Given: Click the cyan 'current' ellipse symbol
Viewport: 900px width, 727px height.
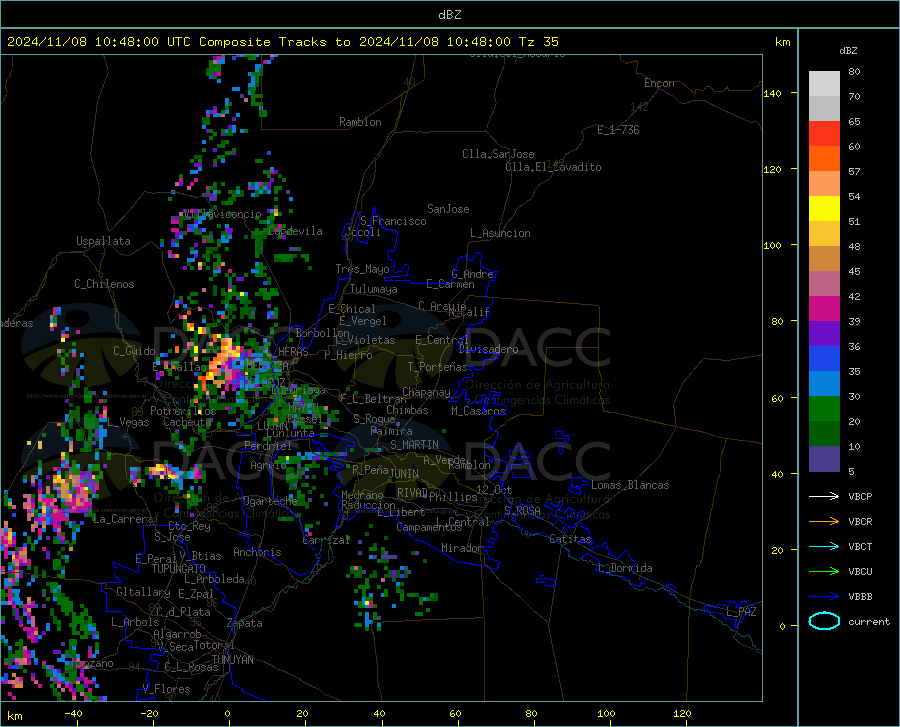Looking at the screenshot, I should [824, 621].
